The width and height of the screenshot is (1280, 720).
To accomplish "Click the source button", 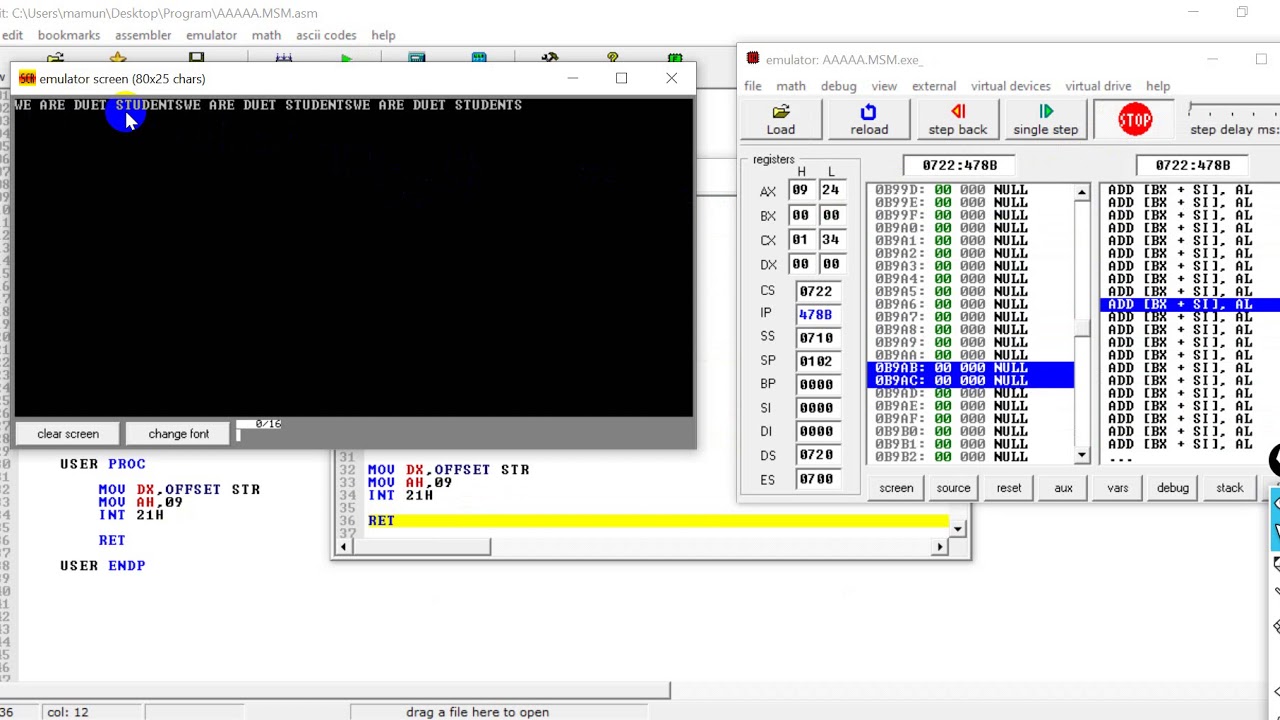I will 953,488.
